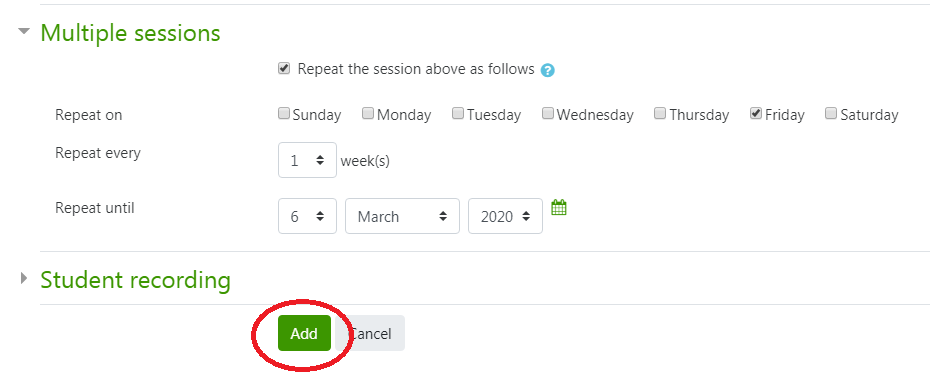This screenshot has height=378, width=948.
Task: Check the Wednesday checkbox
Action: pos(548,113)
